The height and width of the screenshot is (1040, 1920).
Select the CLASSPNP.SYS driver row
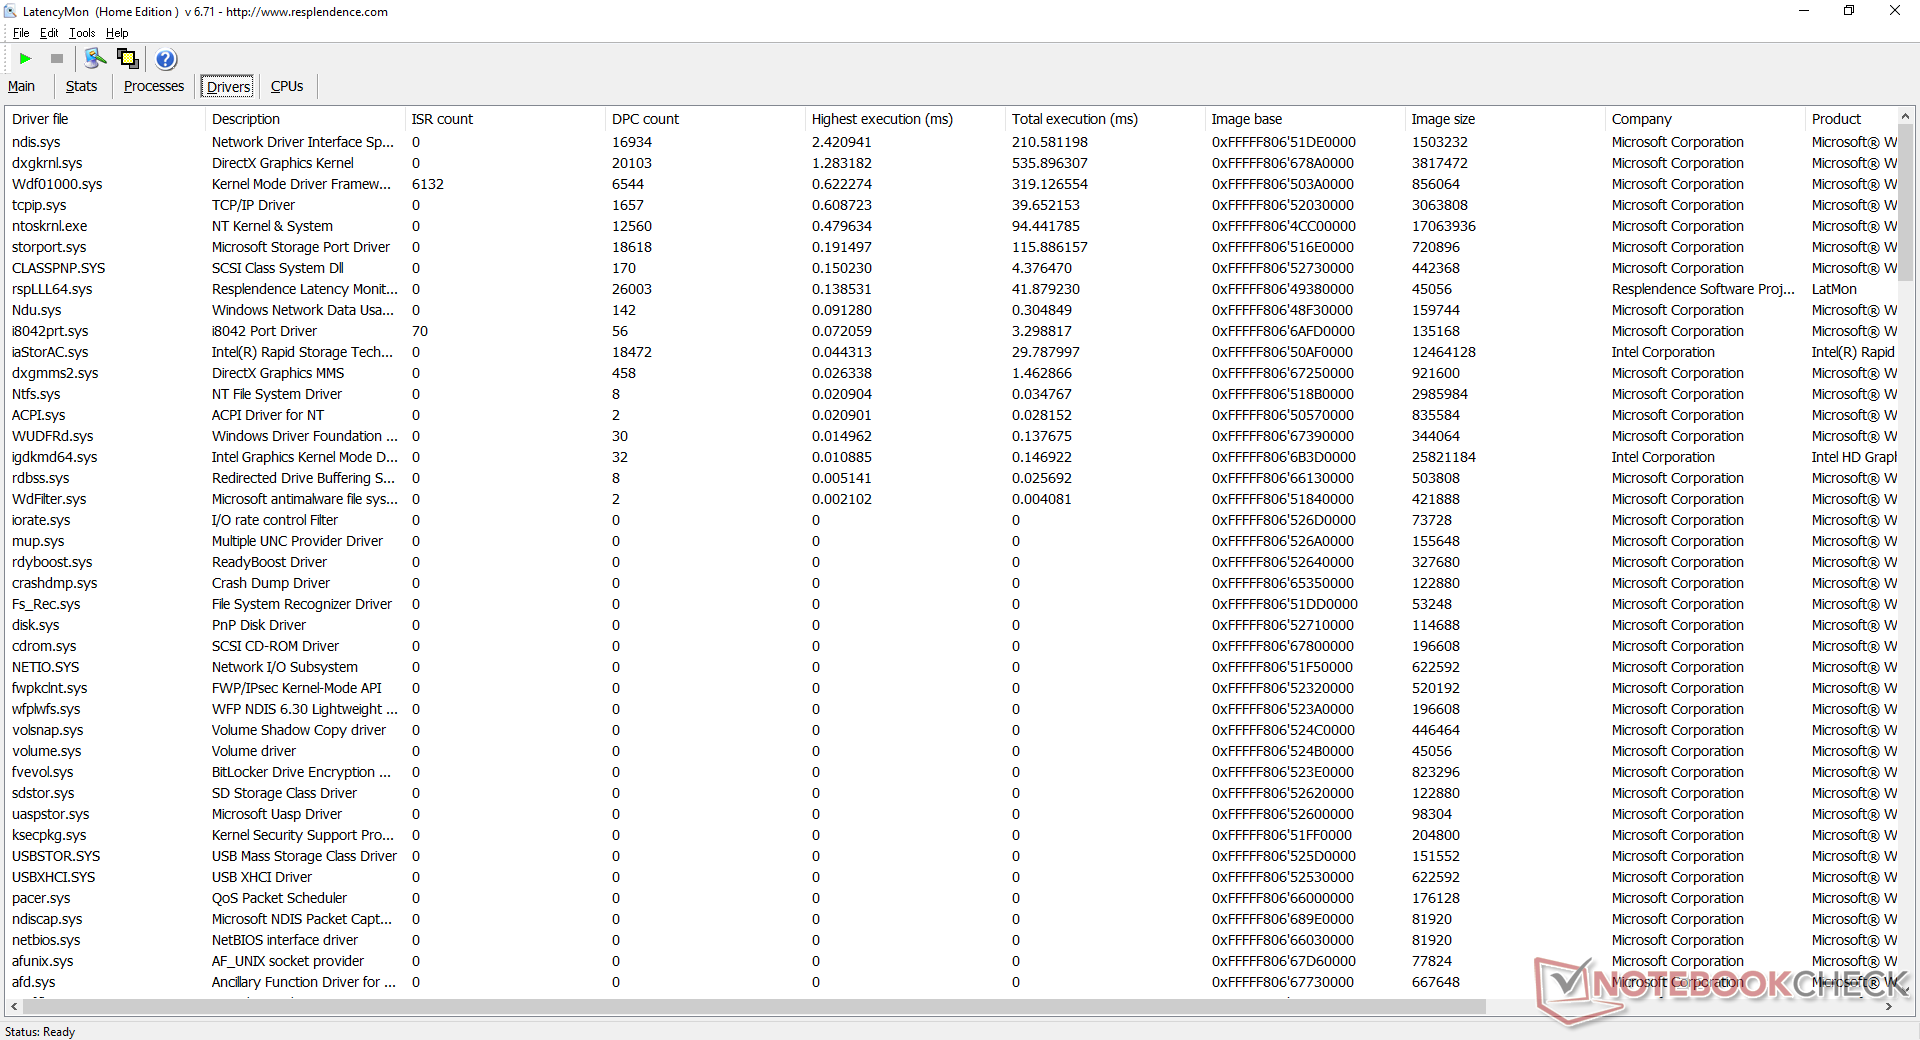coord(951,268)
